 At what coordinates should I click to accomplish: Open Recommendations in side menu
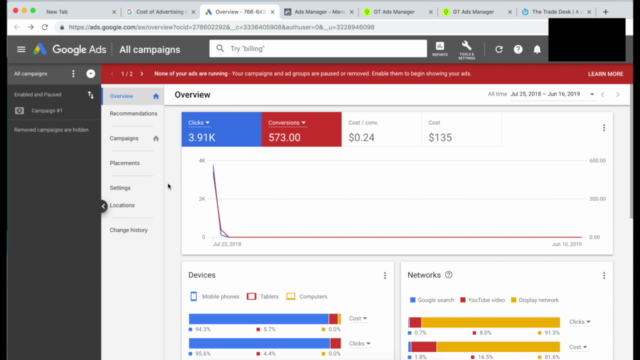point(133,113)
